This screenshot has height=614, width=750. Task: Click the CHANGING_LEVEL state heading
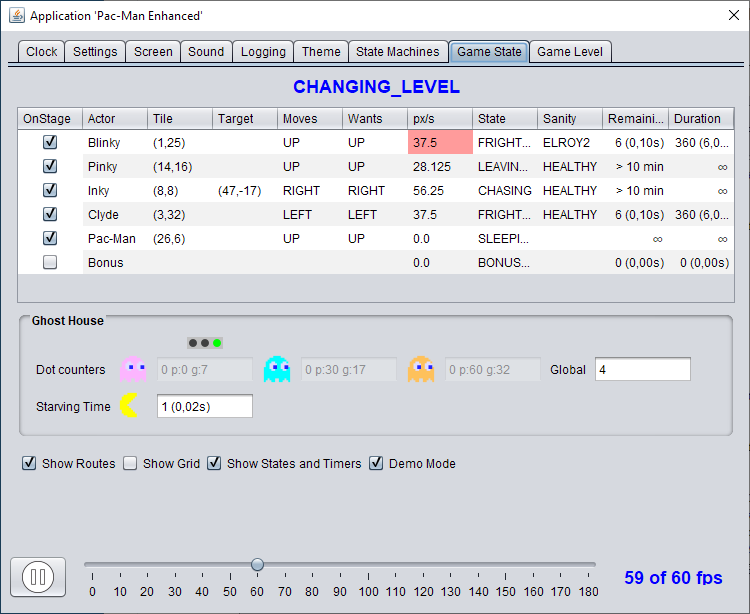[376, 87]
